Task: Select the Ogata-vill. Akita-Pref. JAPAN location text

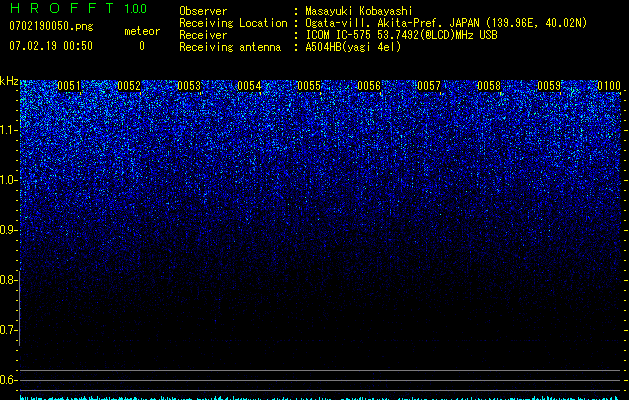Action: pyautogui.click(x=446, y=23)
